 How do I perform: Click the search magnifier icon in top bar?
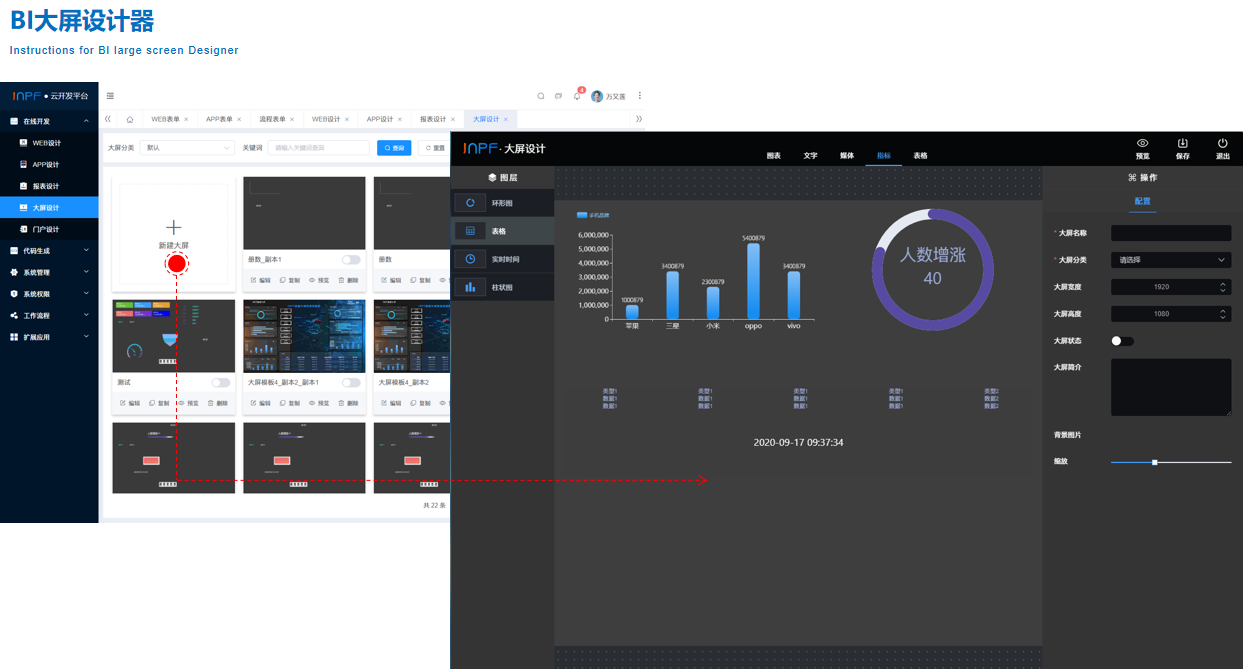pos(541,96)
